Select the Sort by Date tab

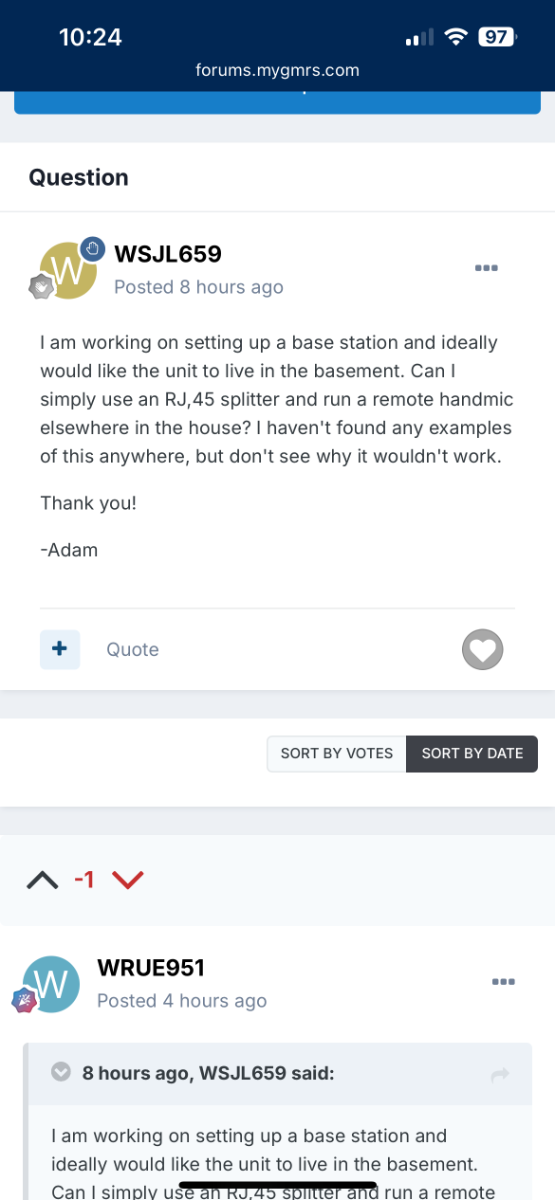pos(472,753)
